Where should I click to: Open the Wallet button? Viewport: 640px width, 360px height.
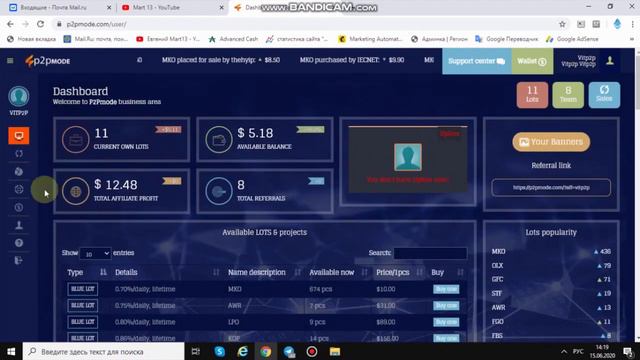coord(532,61)
